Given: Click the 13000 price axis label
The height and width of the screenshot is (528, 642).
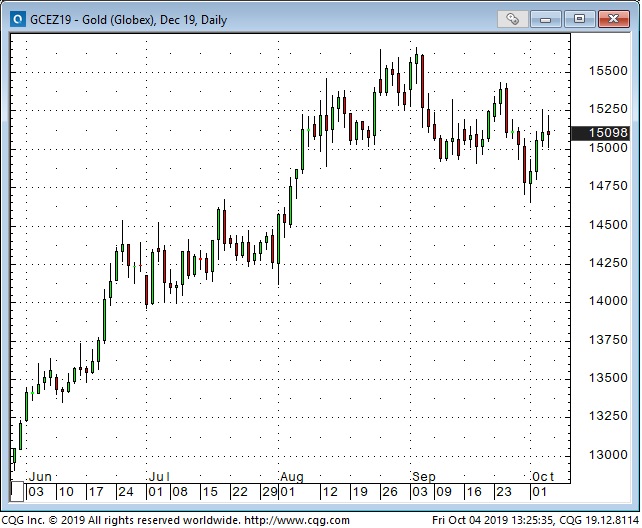Looking at the screenshot, I should pos(608,455).
